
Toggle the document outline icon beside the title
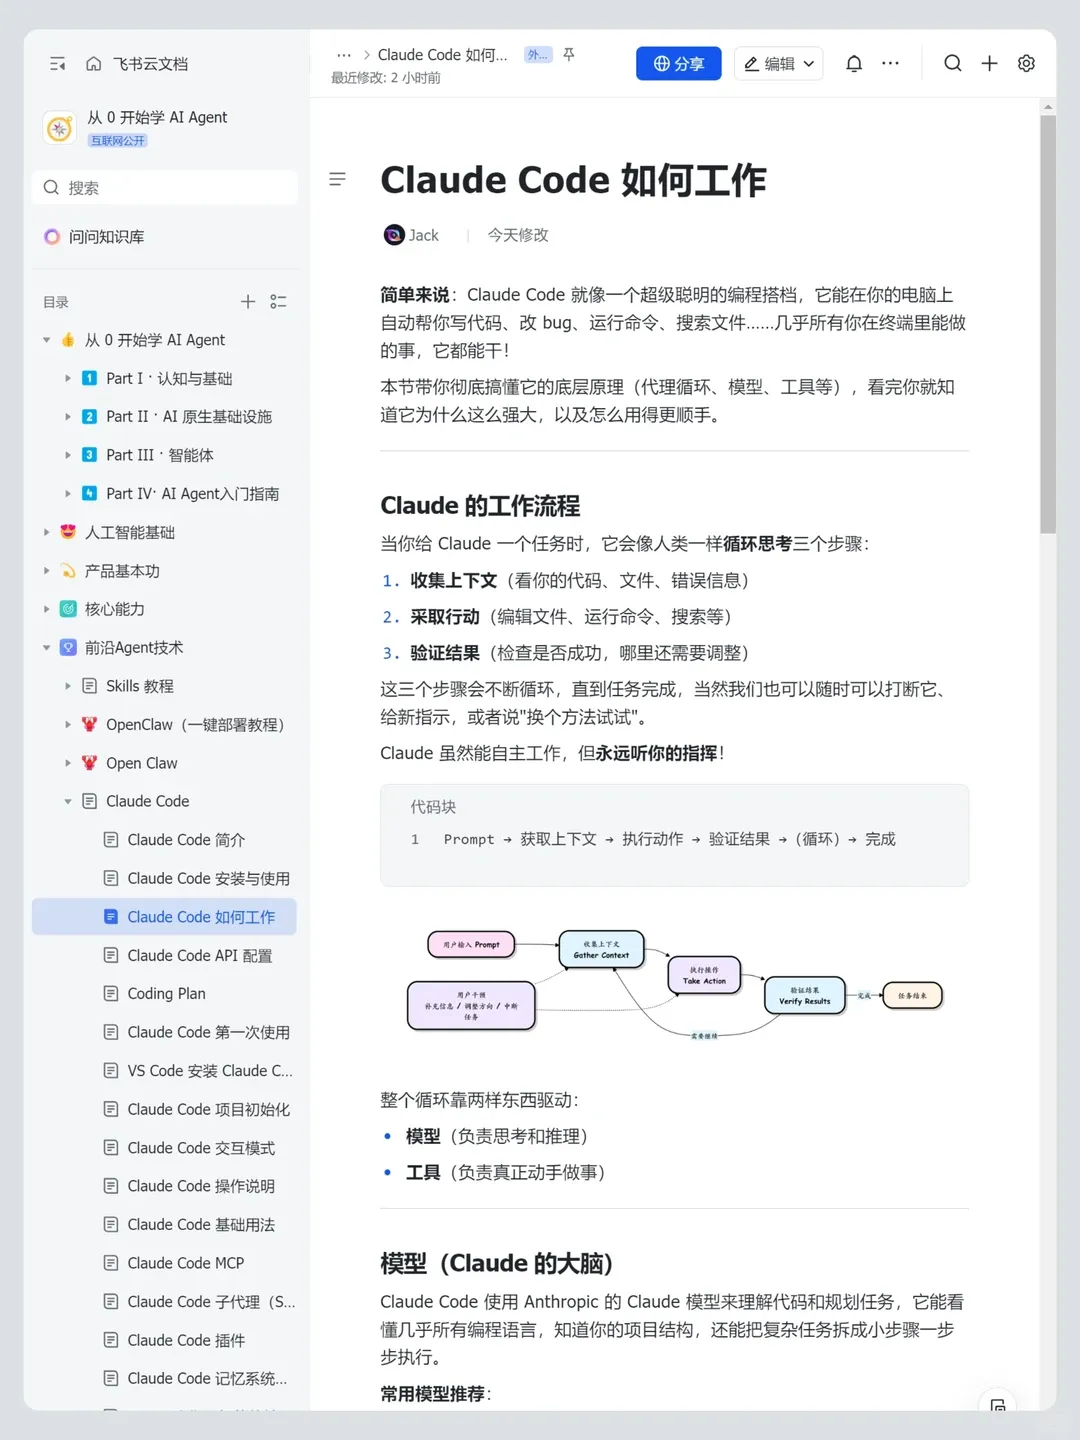[338, 180]
